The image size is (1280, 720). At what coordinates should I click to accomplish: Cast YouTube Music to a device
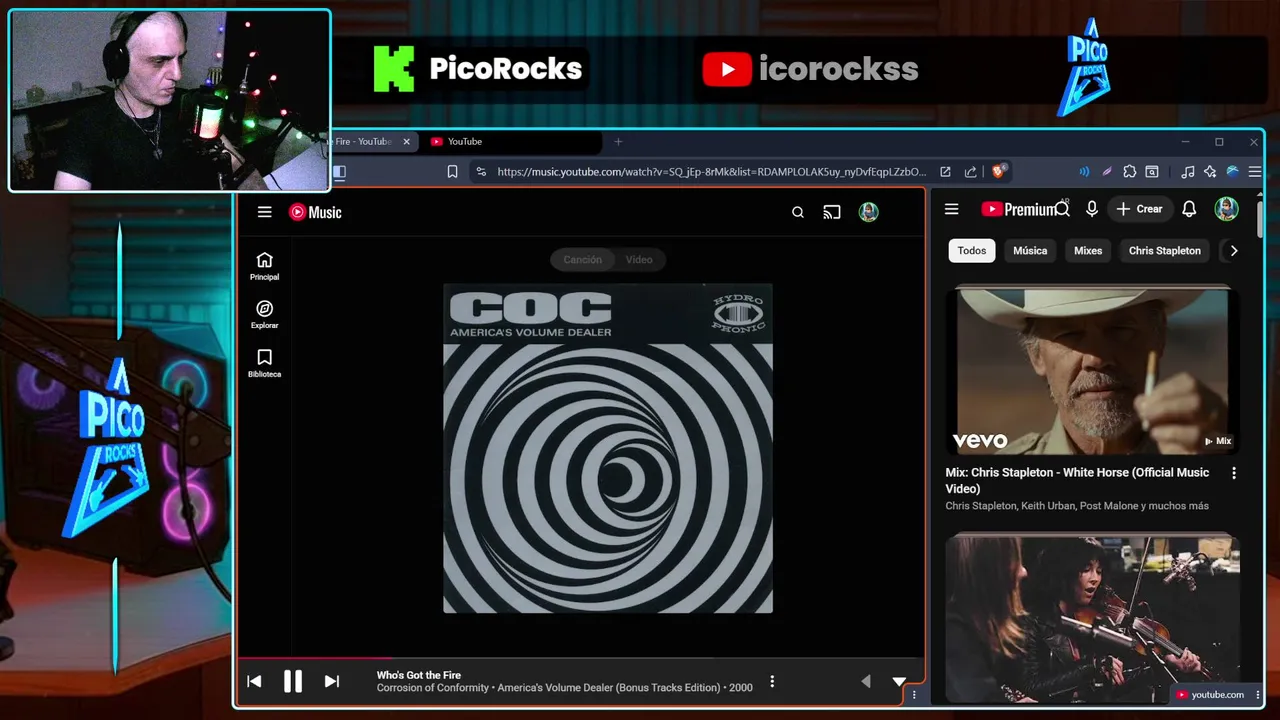click(x=832, y=212)
